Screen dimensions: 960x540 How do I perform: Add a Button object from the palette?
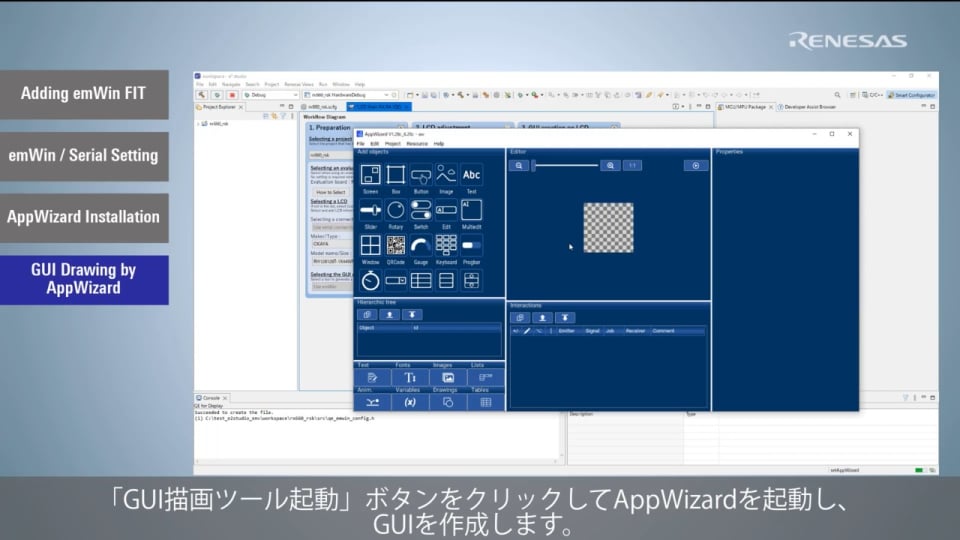tap(421, 175)
